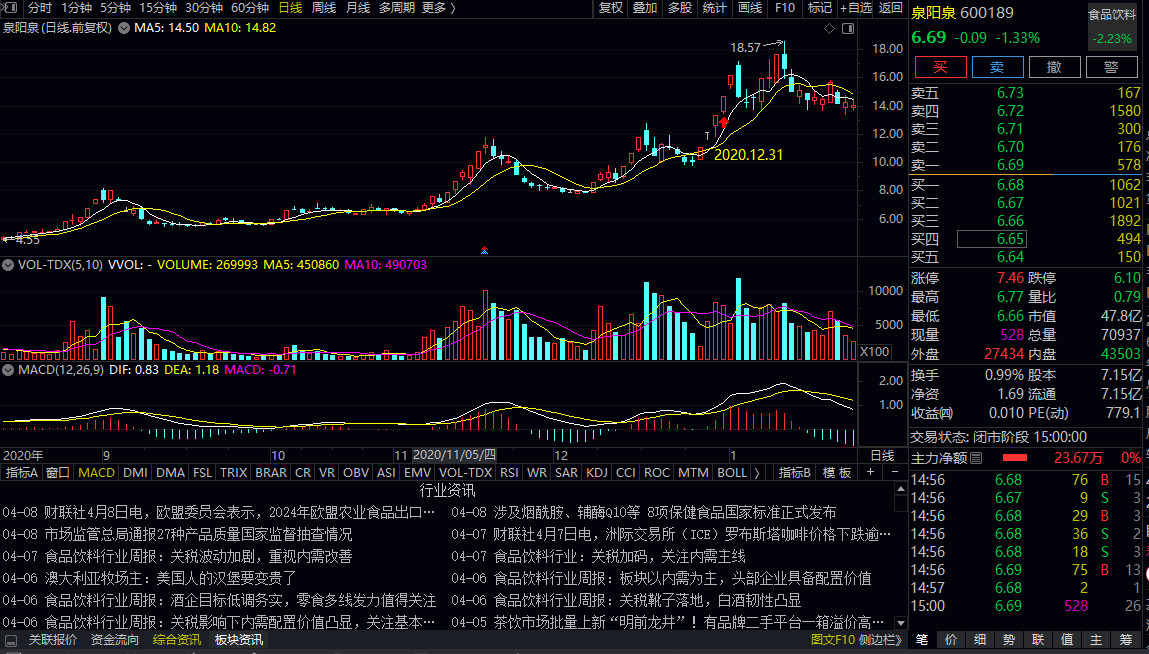Screen dimensions: 1149x654
Task: Toggle the side panel icon above chart
Action: (x=848, y=29)
